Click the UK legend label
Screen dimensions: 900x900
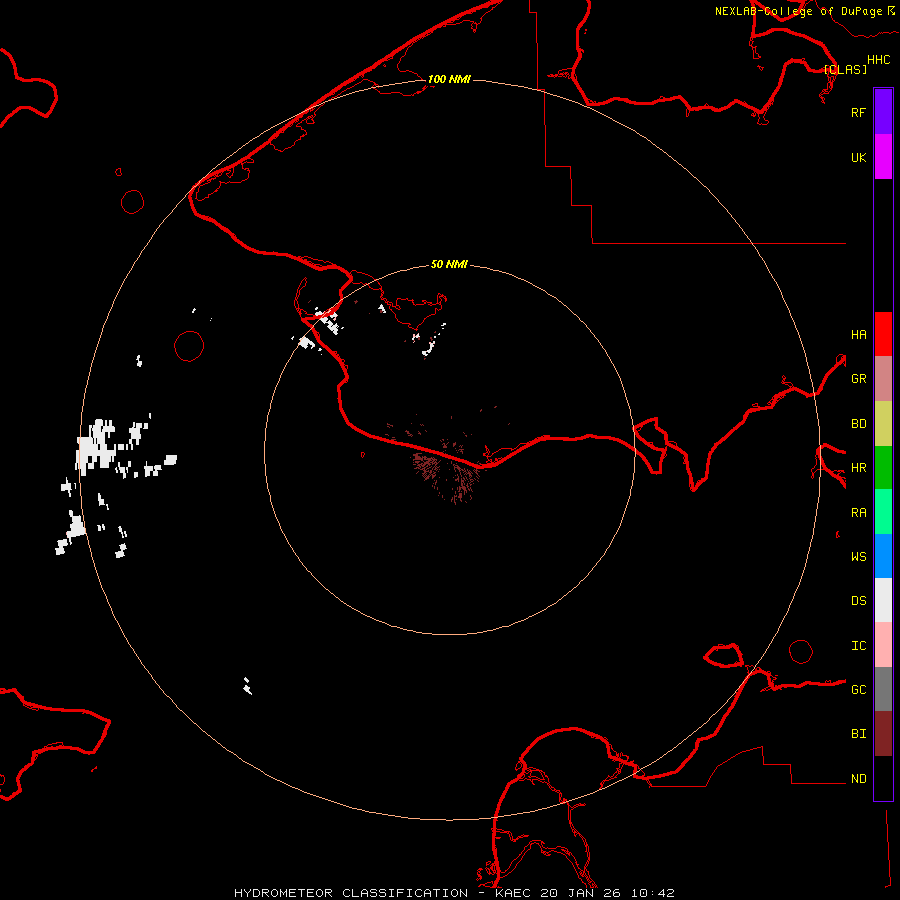point(858,157)
